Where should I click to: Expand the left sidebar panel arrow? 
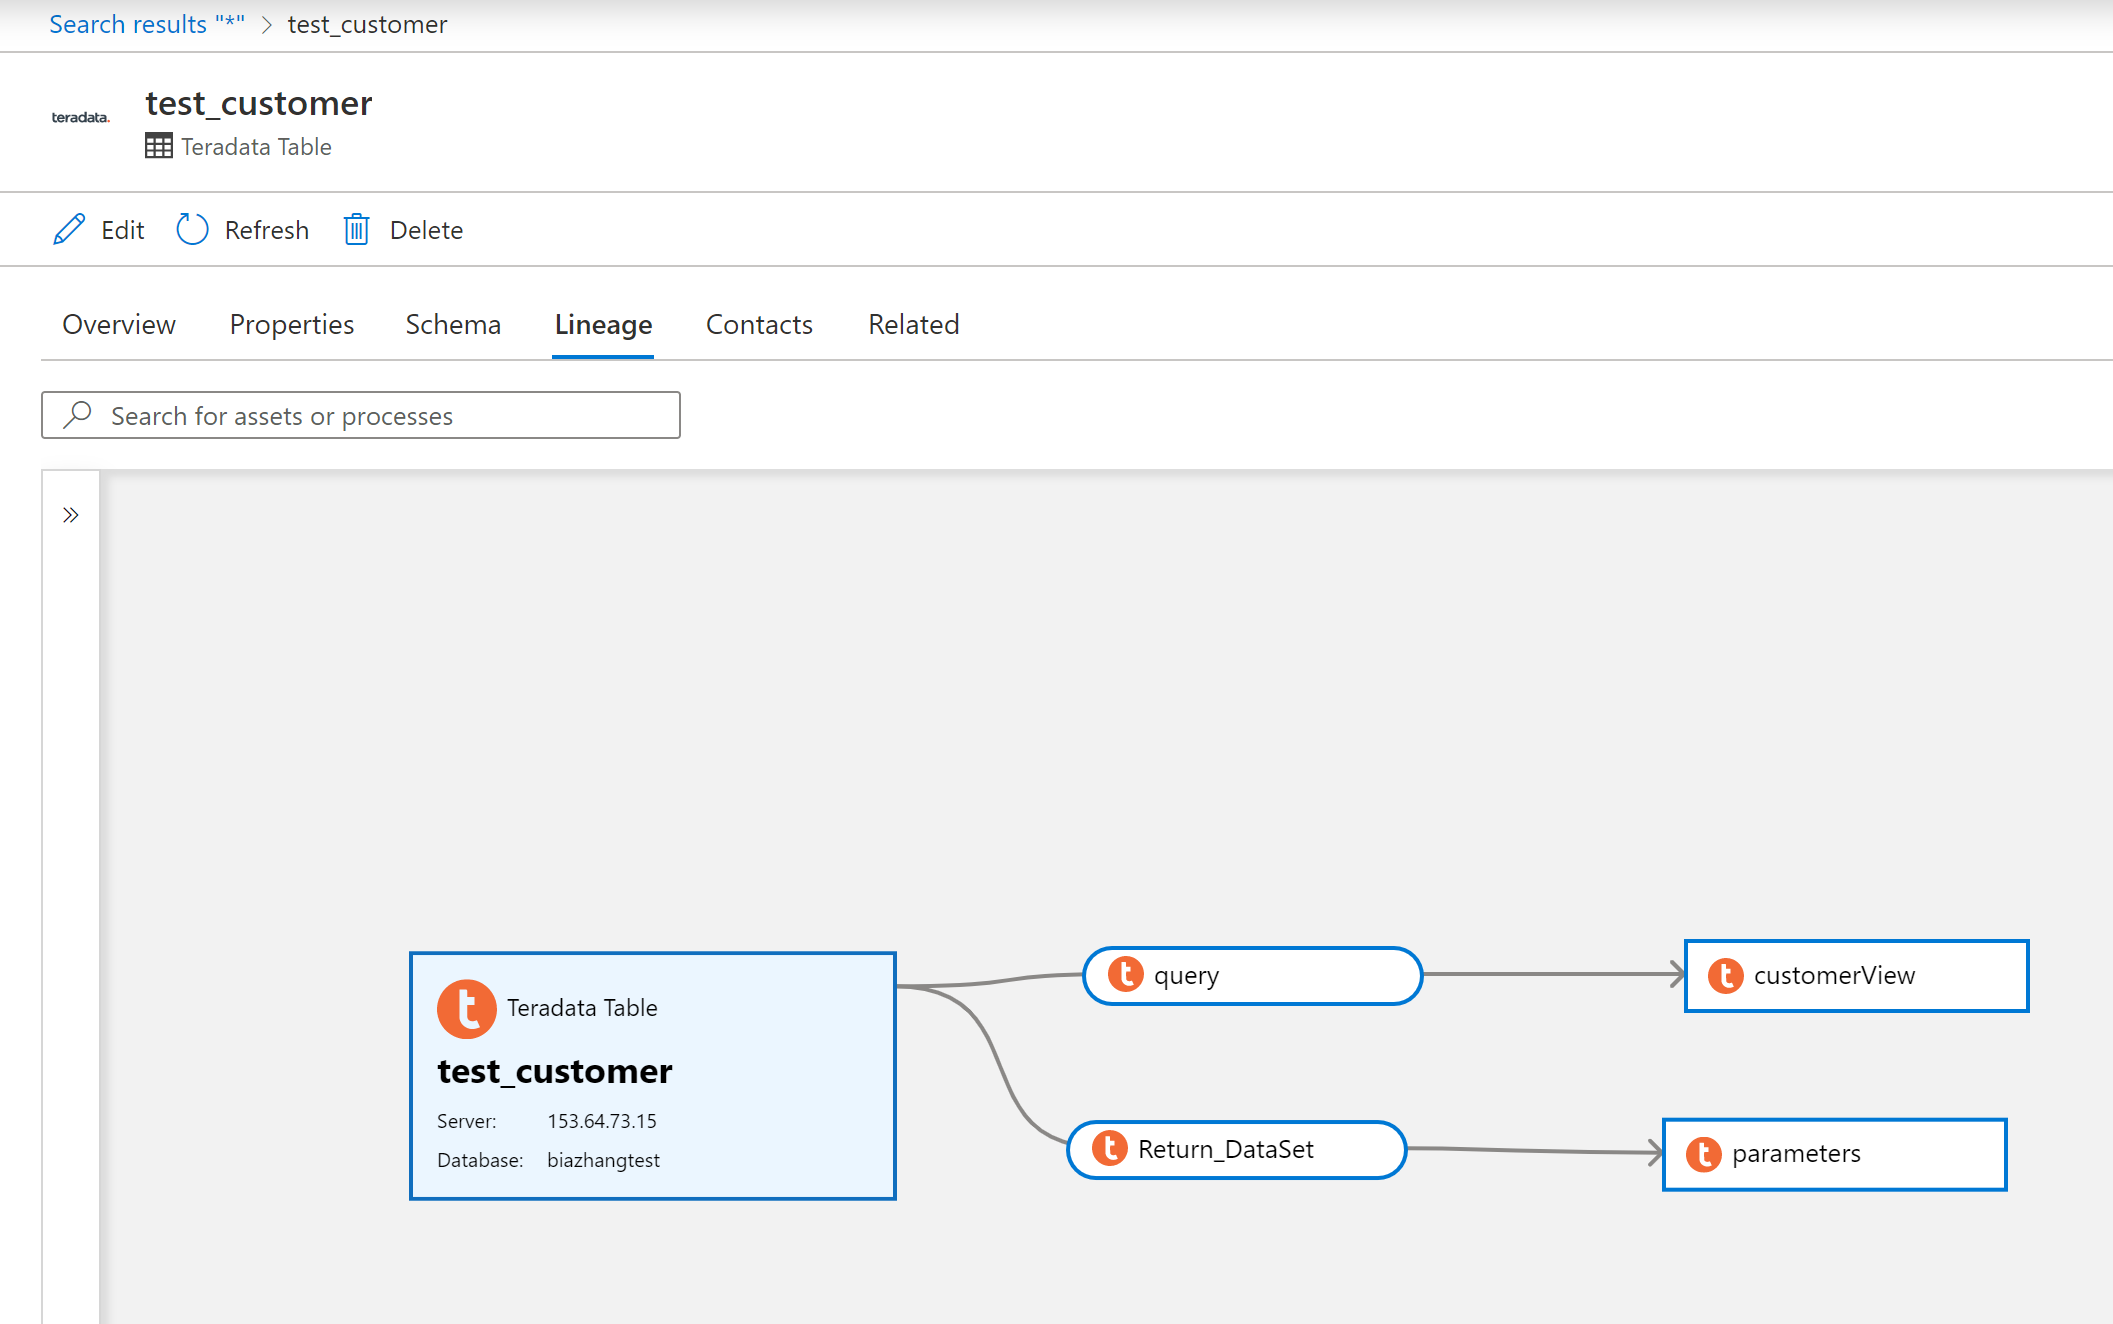[x=72, y=514]
